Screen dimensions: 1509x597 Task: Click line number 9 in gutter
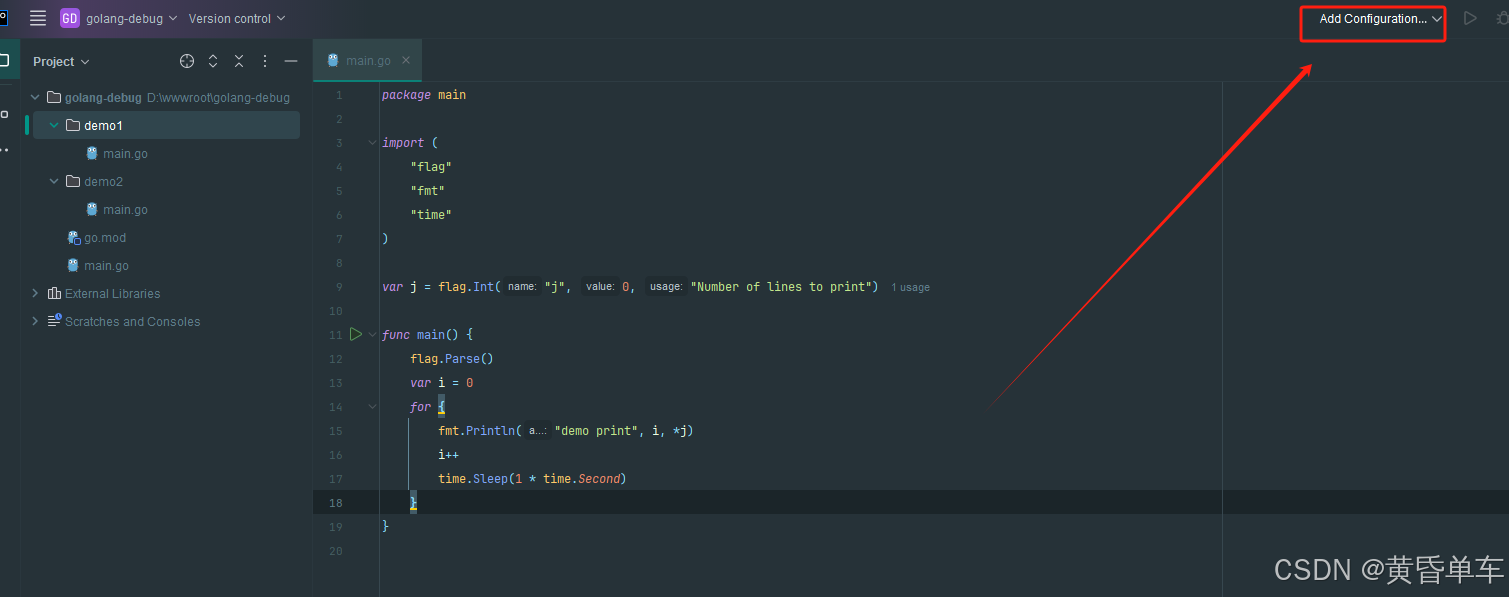tap(339, 287)
